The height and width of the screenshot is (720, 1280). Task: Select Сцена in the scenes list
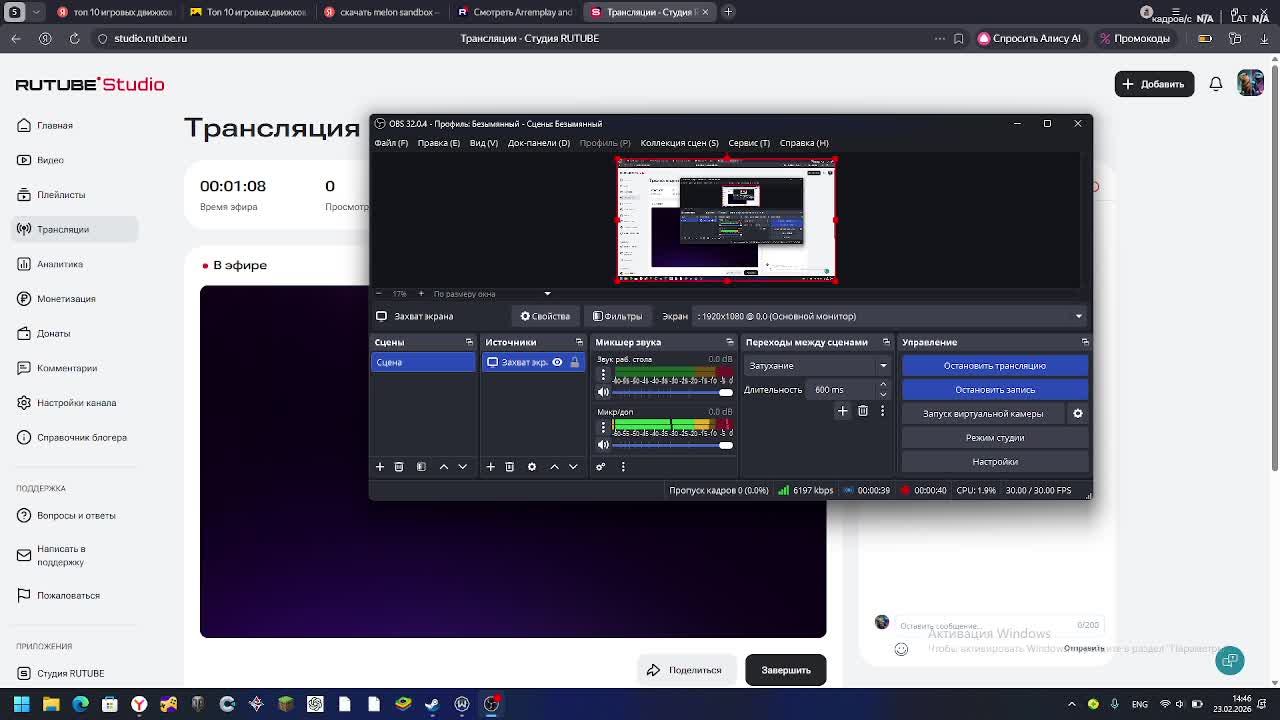click(x=423, y=362)
